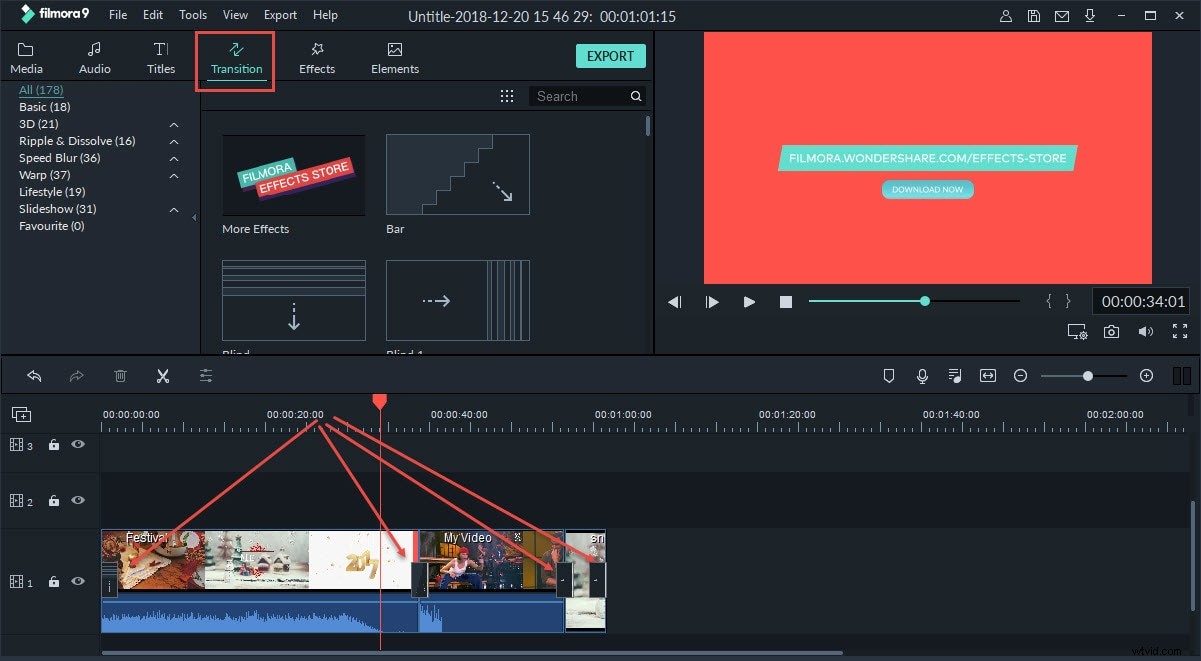This screenshot has height=661, width=1201.
Task: Open the Audio Mixer icon
Action: 954,375
